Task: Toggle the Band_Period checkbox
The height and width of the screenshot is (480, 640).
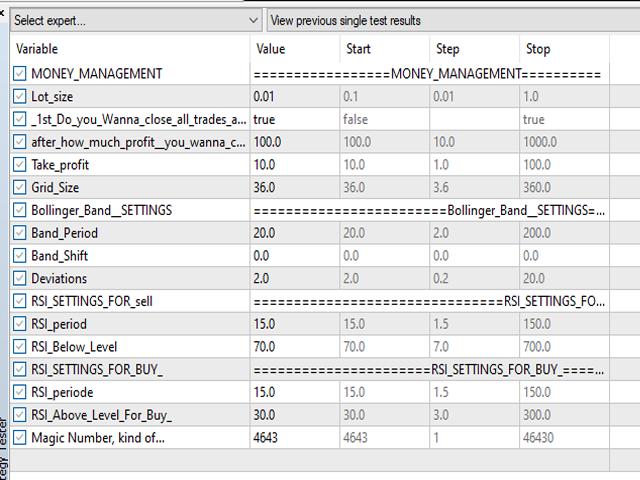Action: pos(21,233)
